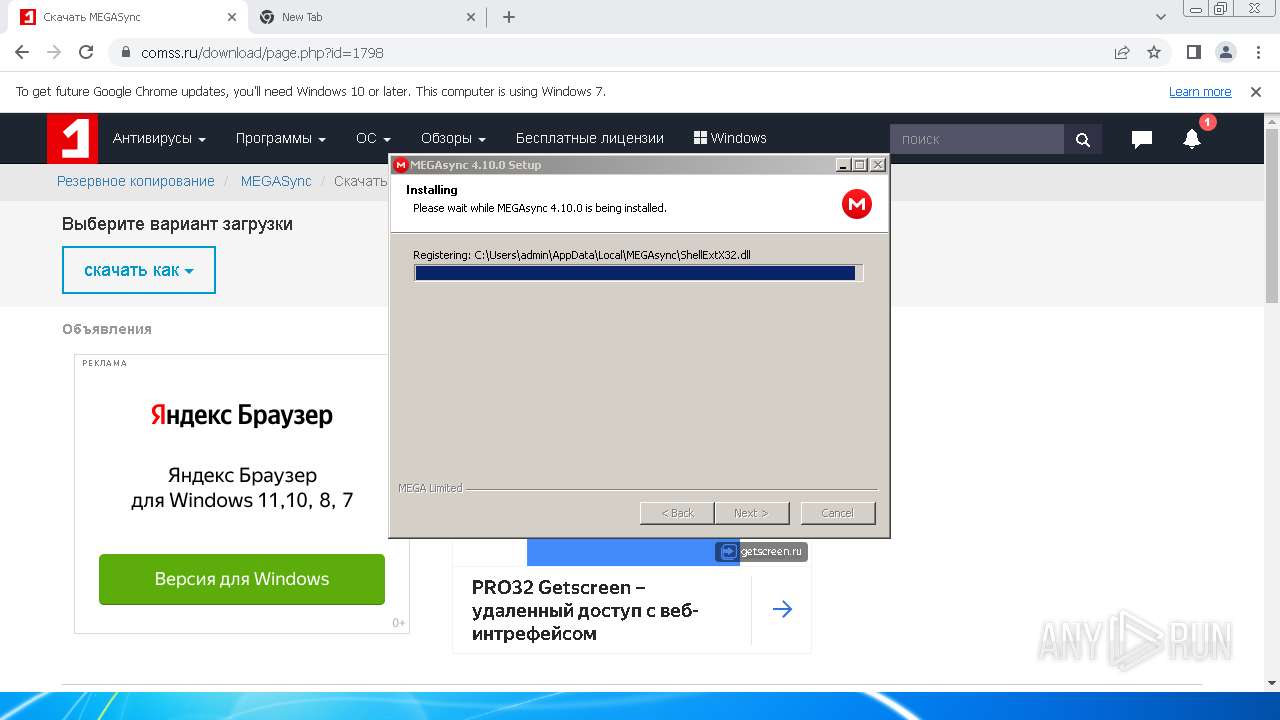Expand the Обзоры menu
Screen dimensions: 1280x720
tap(453, 138)
